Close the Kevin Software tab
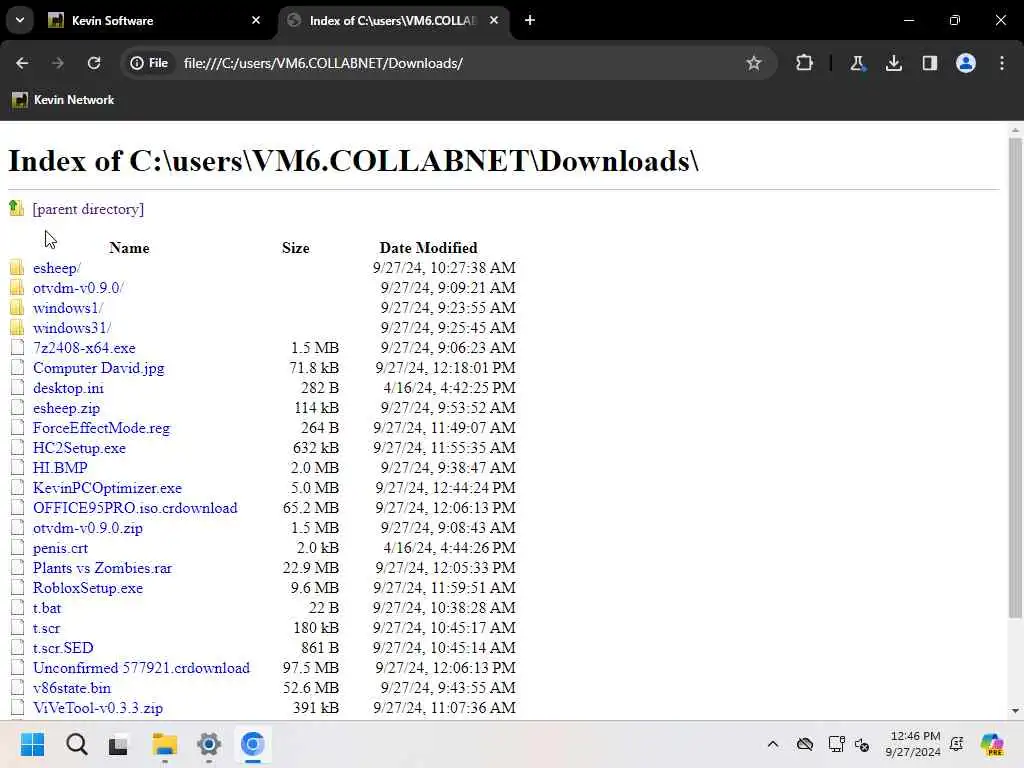Image resolution: width=1024 pixels, height=768 pixels. pos(256,20)
